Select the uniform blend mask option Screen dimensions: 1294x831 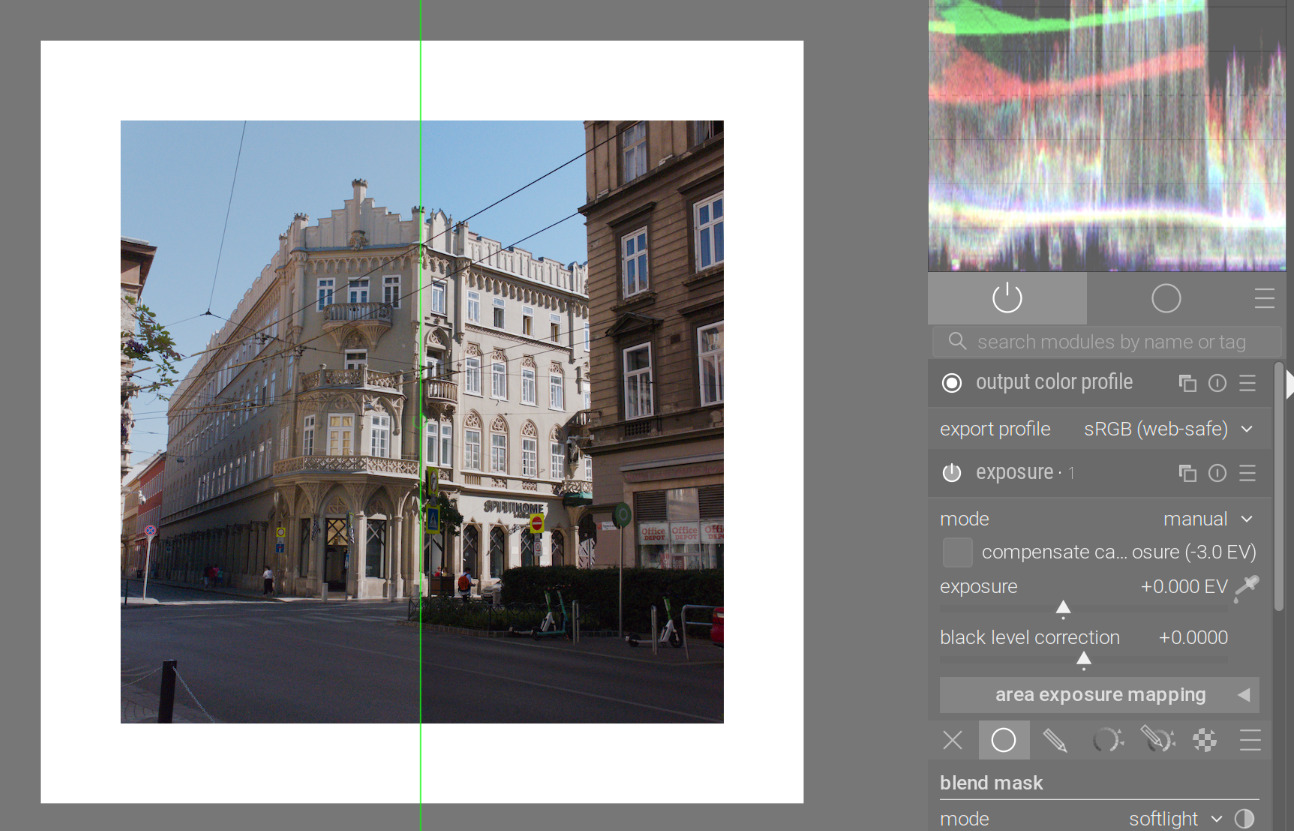pyautogui.click(x=1003, y=740)
